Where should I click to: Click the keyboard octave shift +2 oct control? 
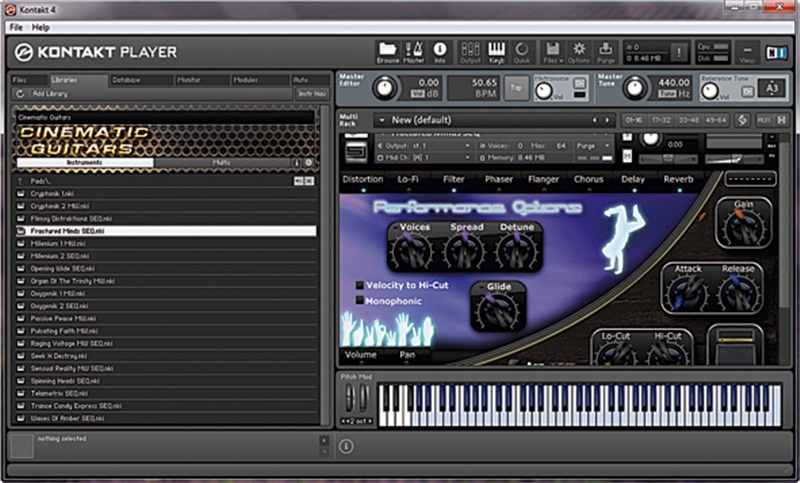357,421
